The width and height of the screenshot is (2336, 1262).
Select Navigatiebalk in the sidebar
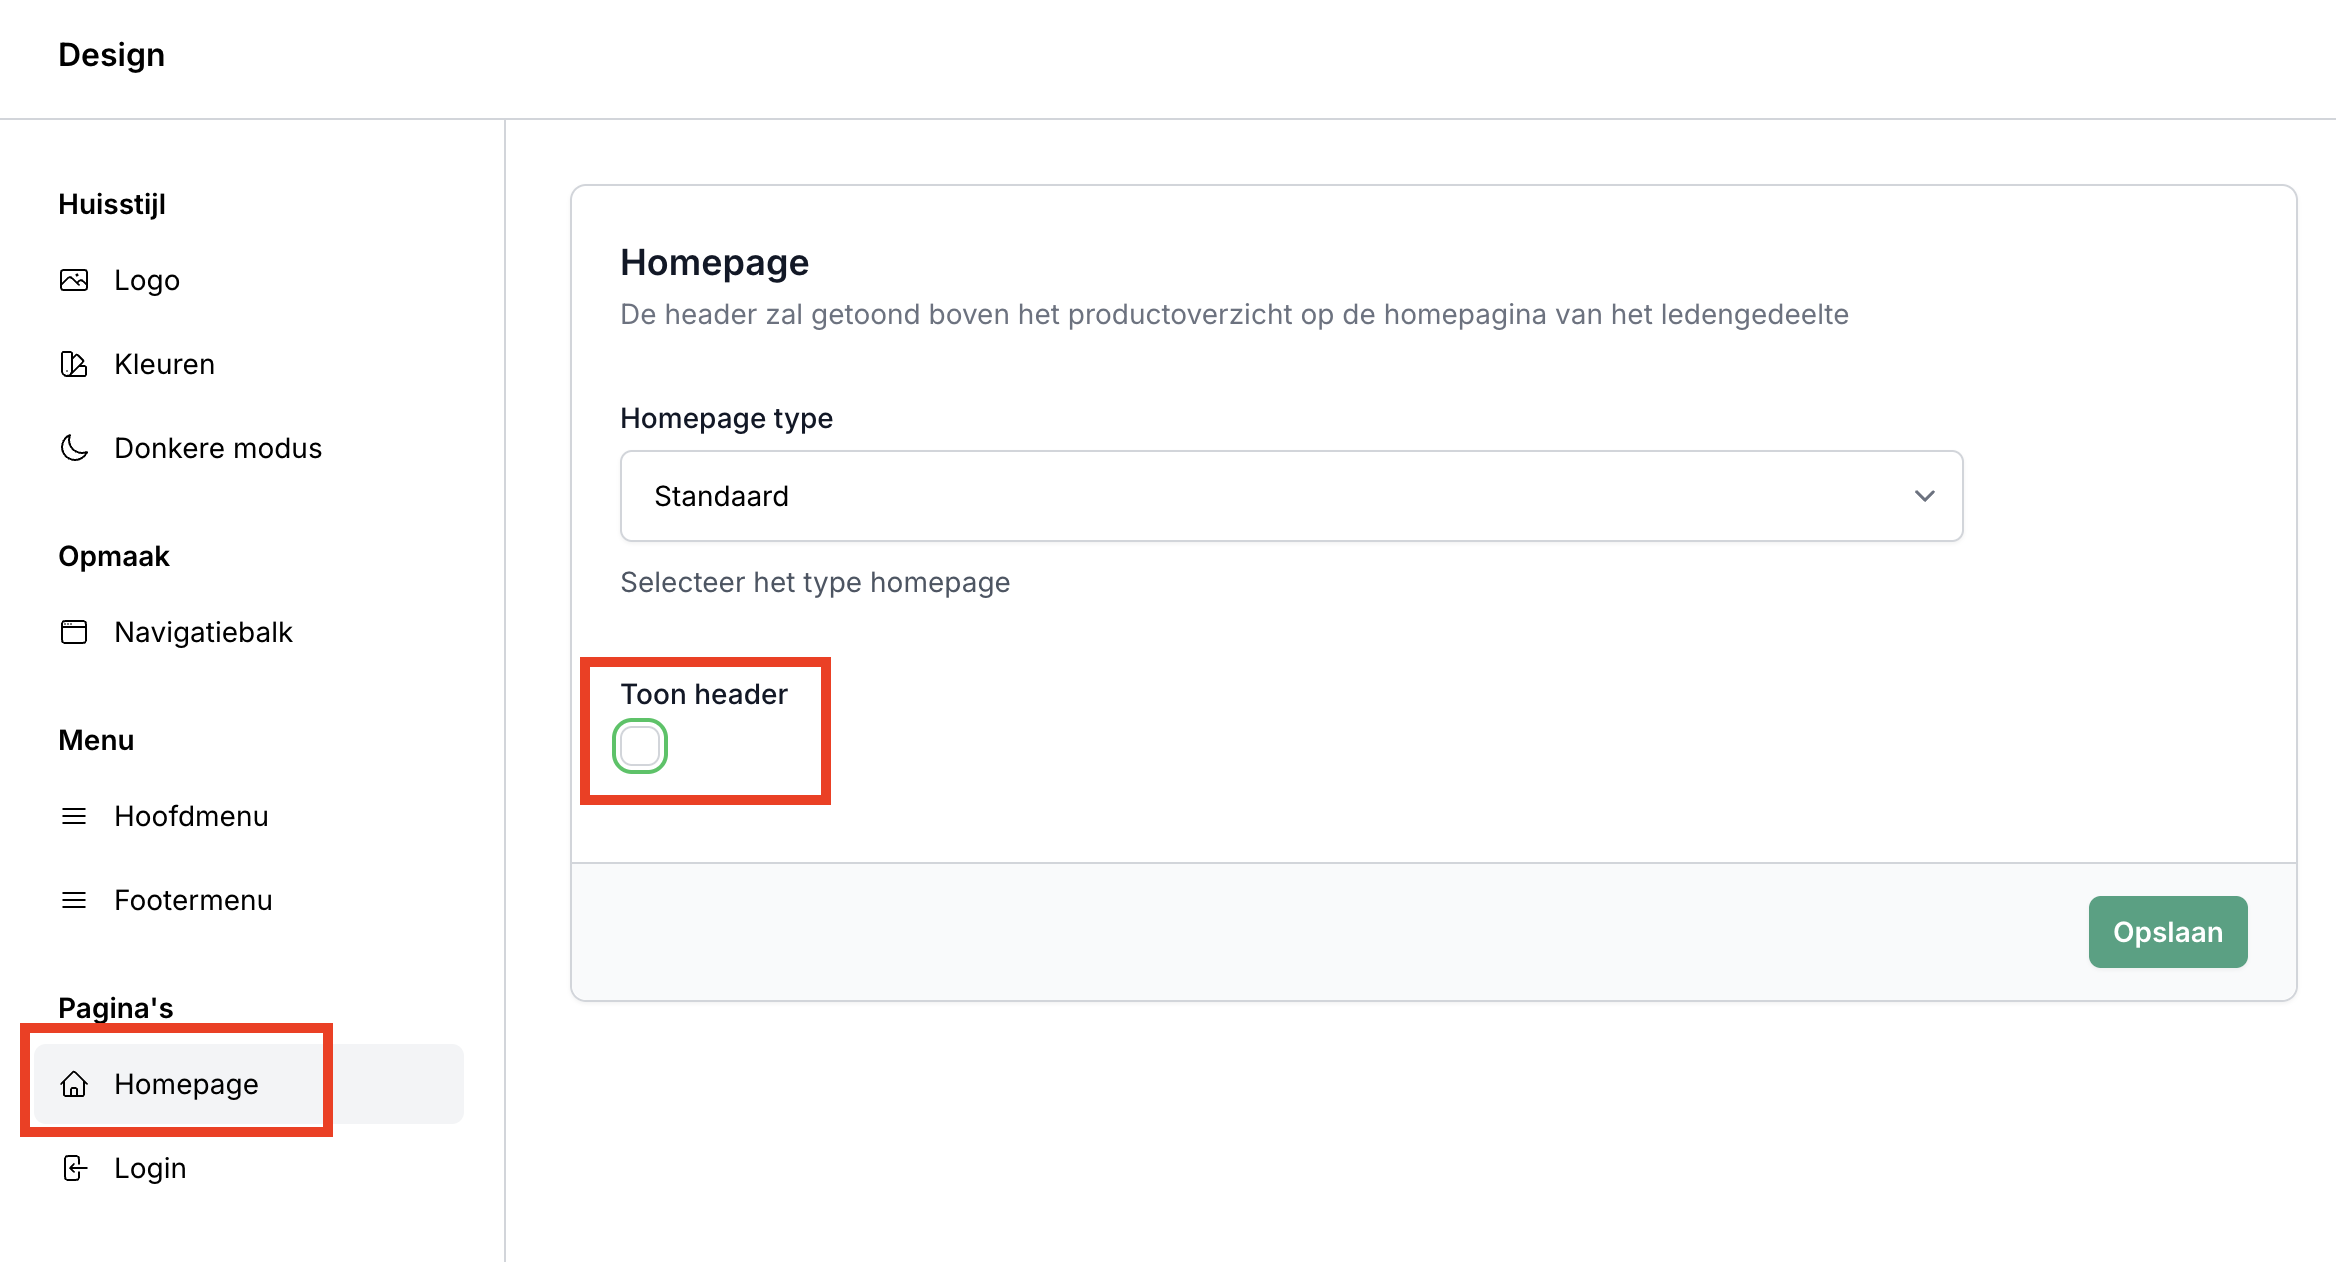coord(203,632)
